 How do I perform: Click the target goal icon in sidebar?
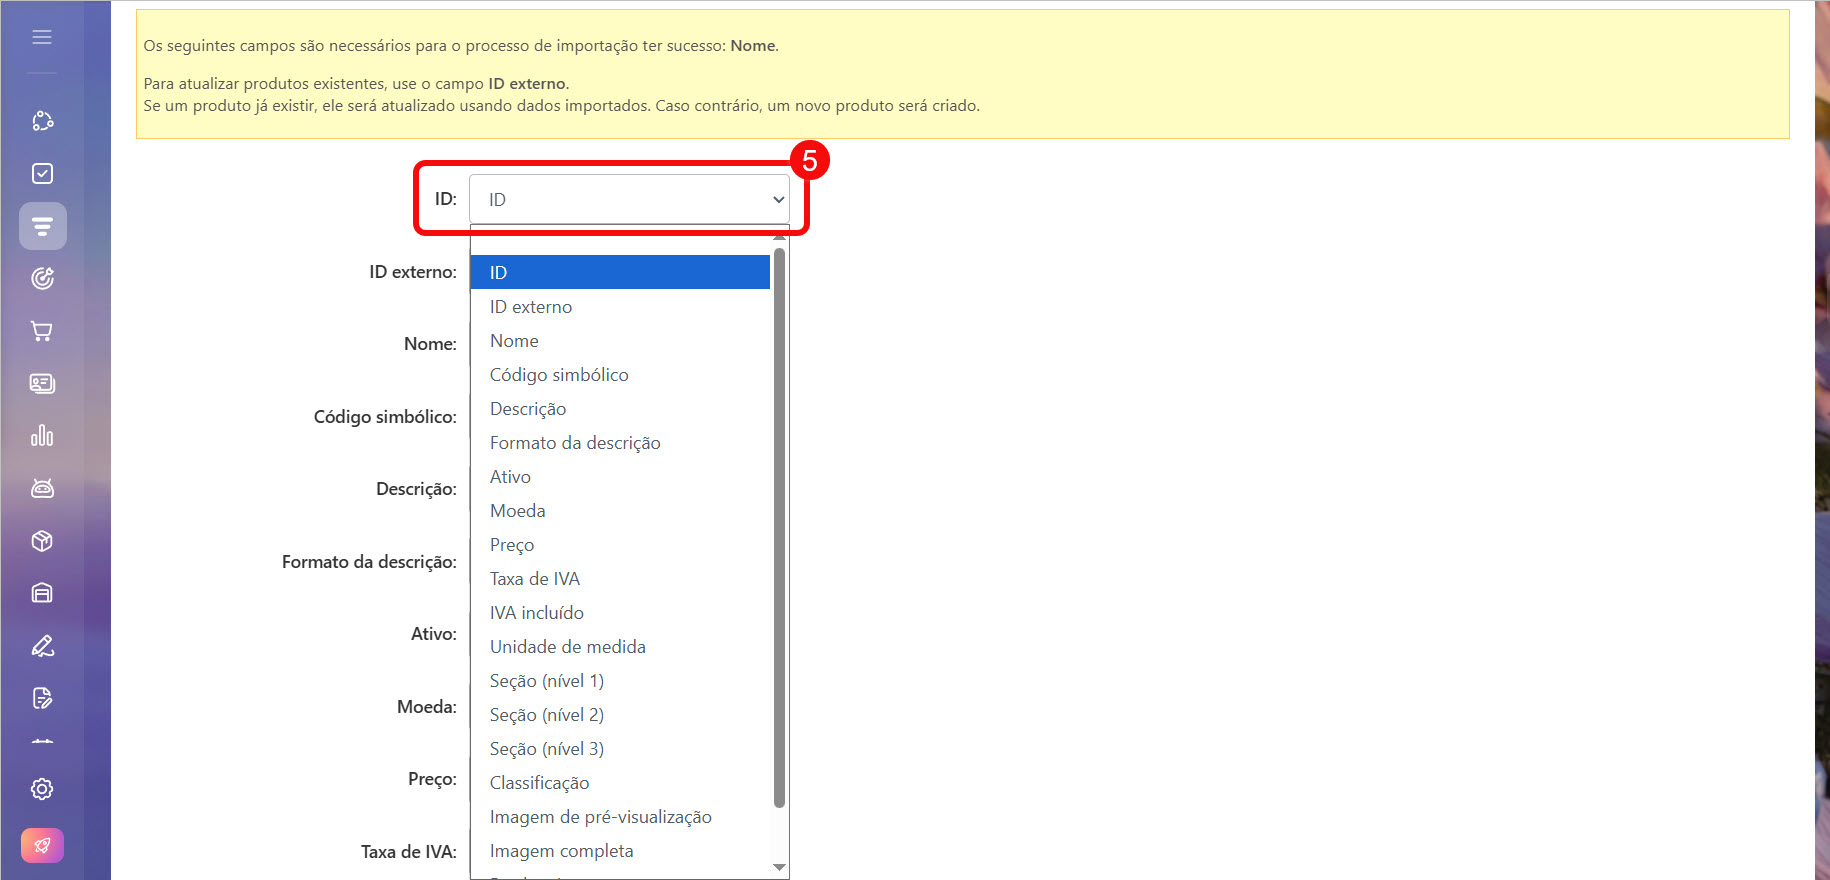[42, 279]
